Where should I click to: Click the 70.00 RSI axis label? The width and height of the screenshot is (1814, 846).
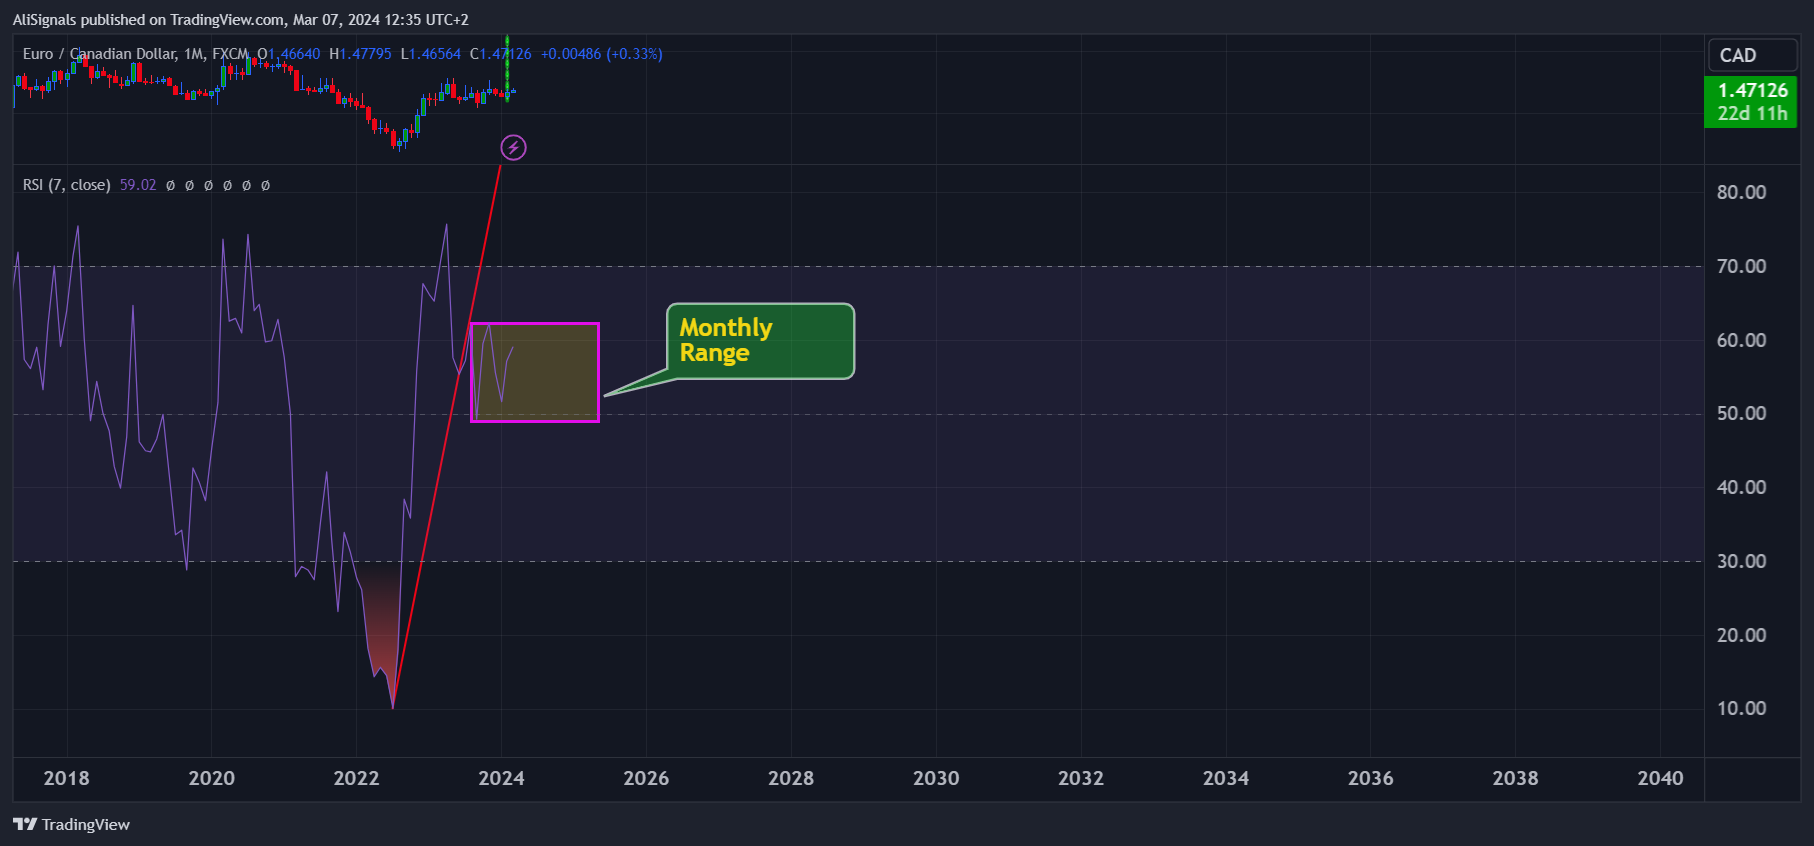click(1741, 266)
